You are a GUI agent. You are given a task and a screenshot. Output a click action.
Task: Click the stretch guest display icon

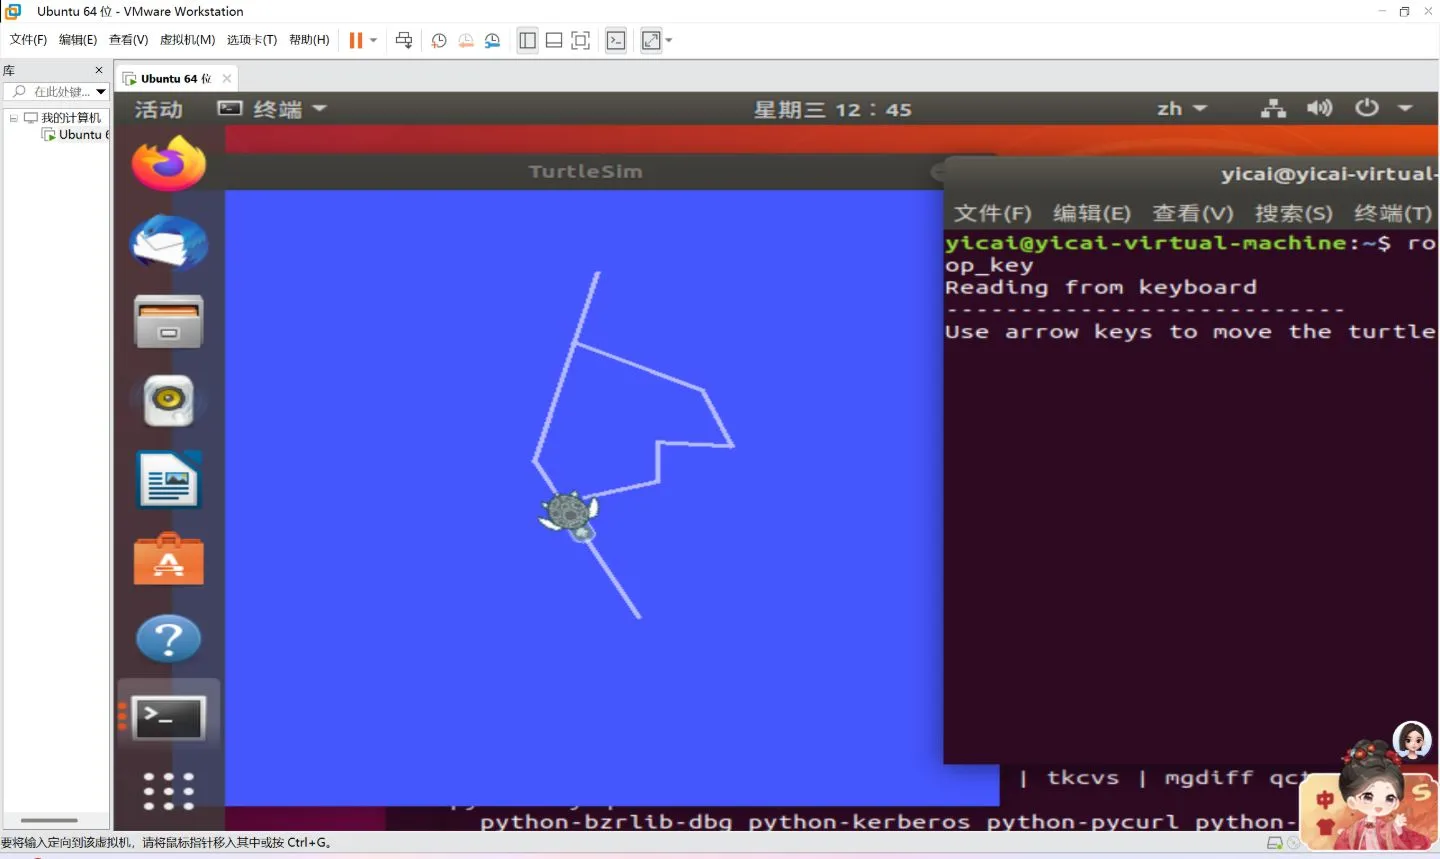tap(651, 40)
